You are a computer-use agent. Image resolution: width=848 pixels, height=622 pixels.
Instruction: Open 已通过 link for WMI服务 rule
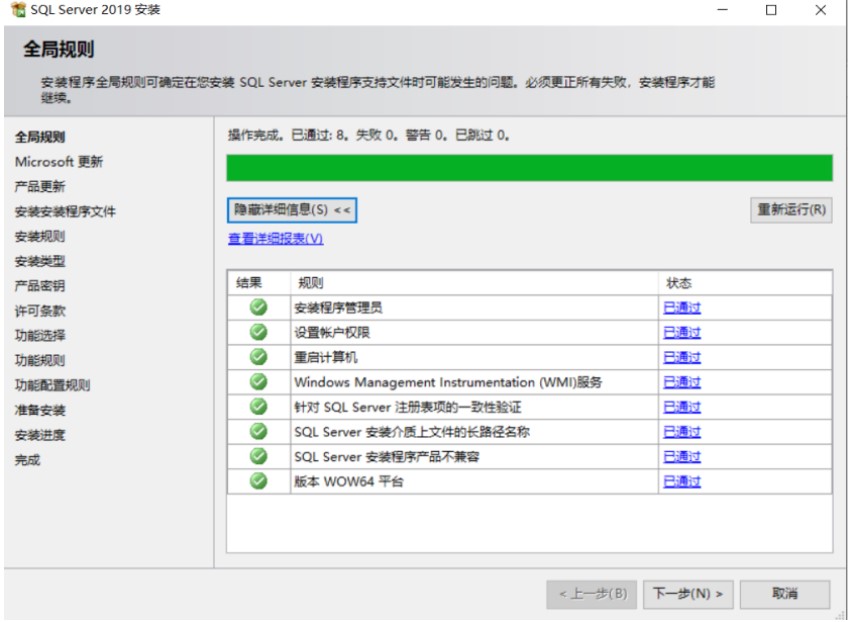(x=682, y=382)
